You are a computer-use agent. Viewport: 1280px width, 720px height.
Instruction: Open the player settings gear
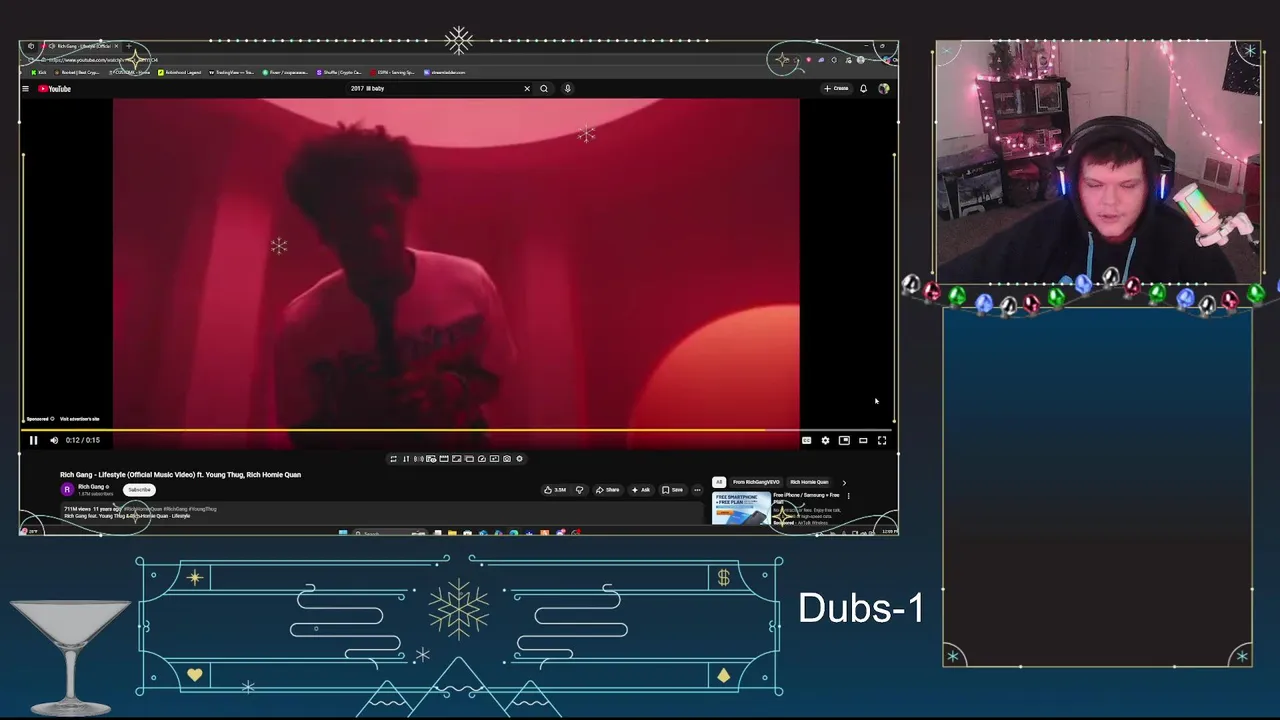(825, 440)
